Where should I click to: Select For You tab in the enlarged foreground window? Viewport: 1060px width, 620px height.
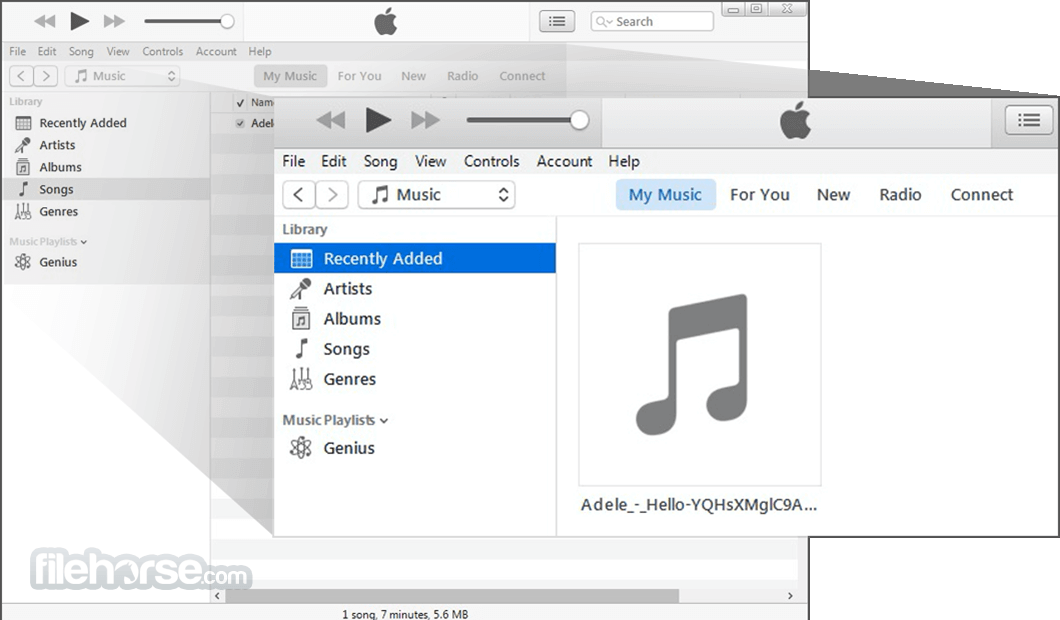pos(759,195)
